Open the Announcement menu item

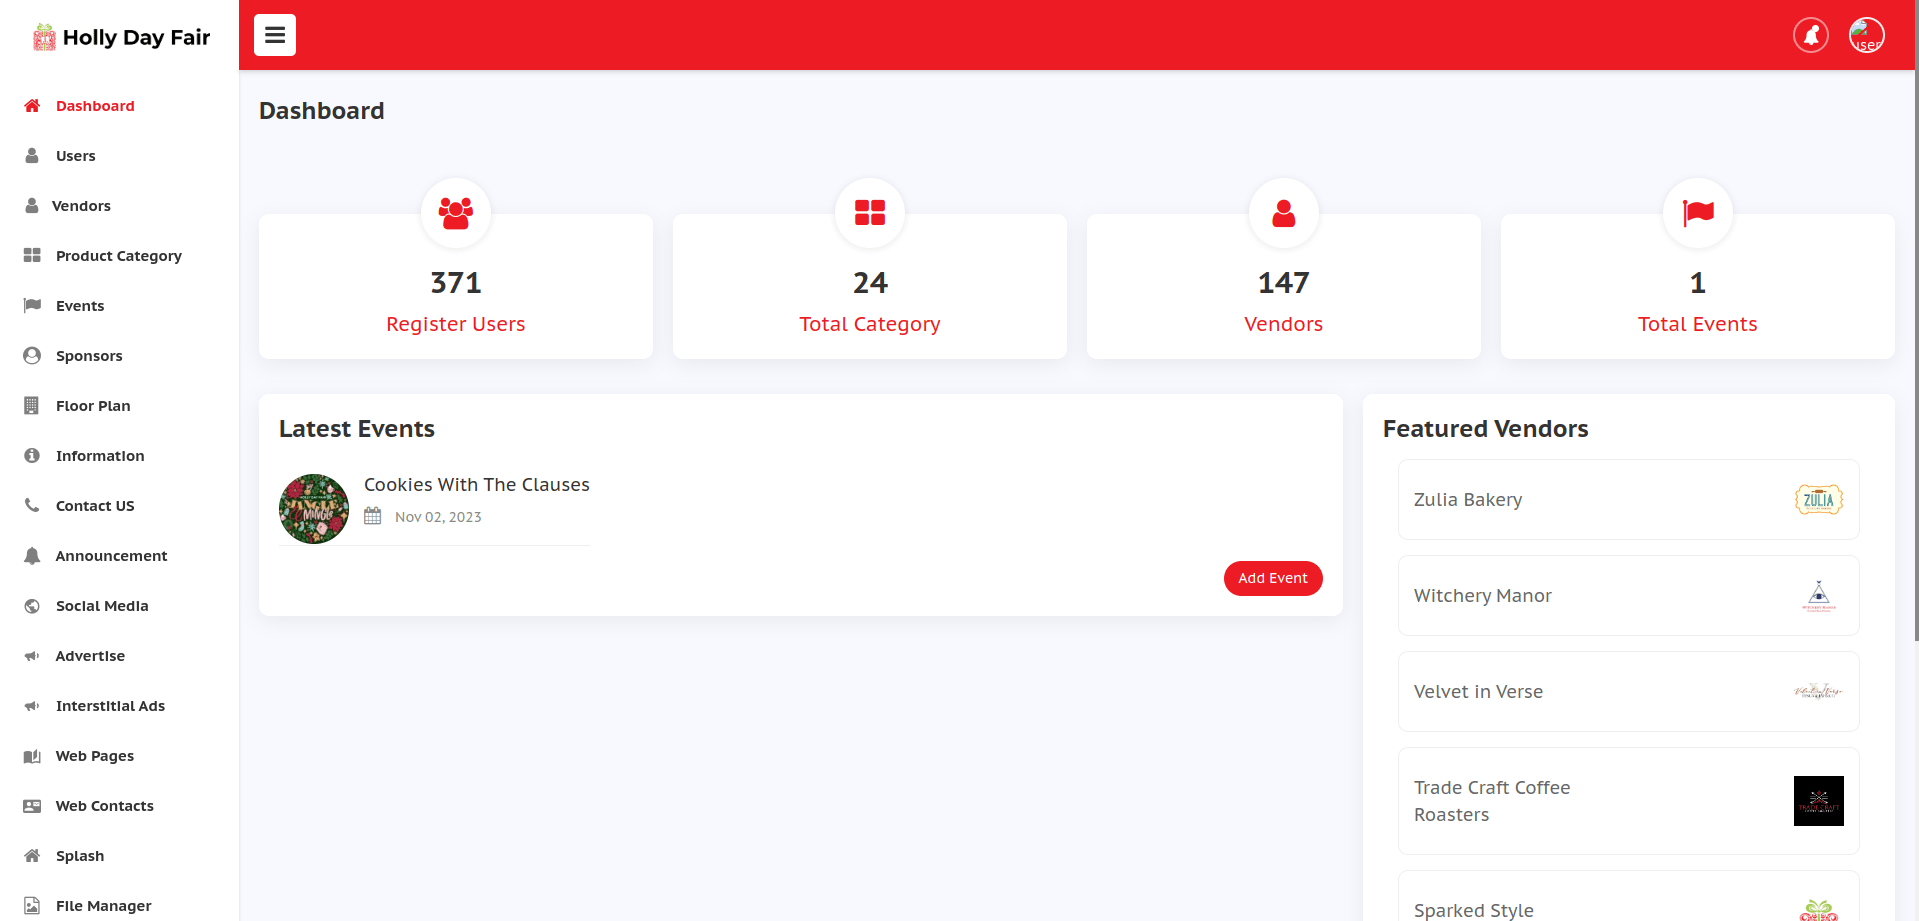click(x=111, y=556)
